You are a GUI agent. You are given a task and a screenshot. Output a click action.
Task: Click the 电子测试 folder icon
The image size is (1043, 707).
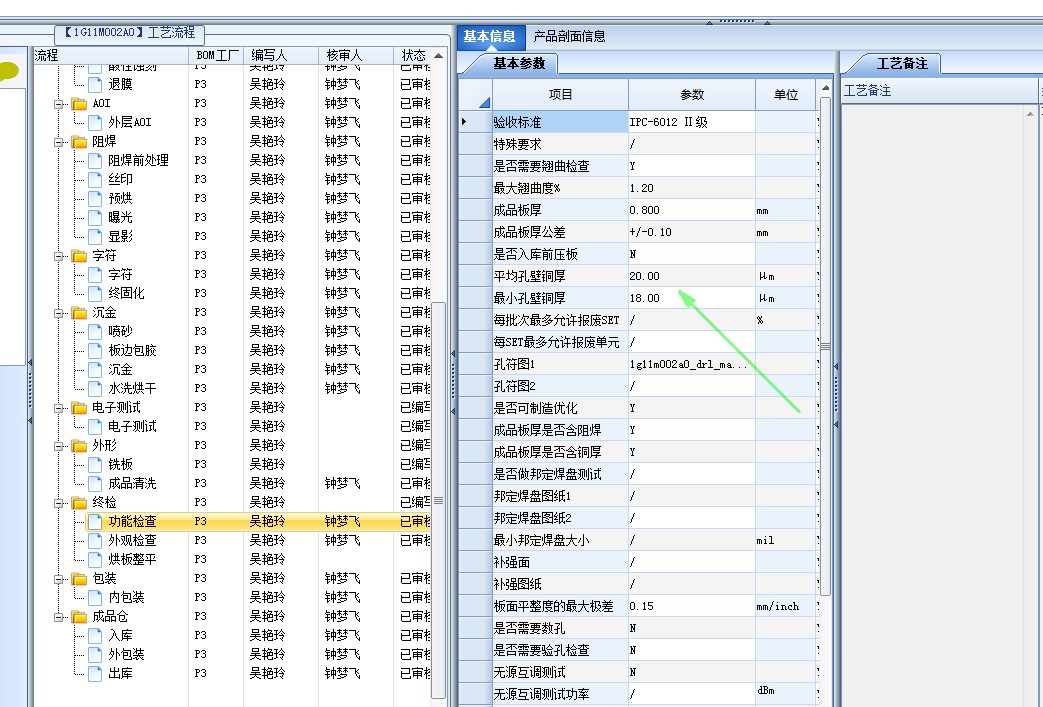pyautogui.click(x=79, y=408)
